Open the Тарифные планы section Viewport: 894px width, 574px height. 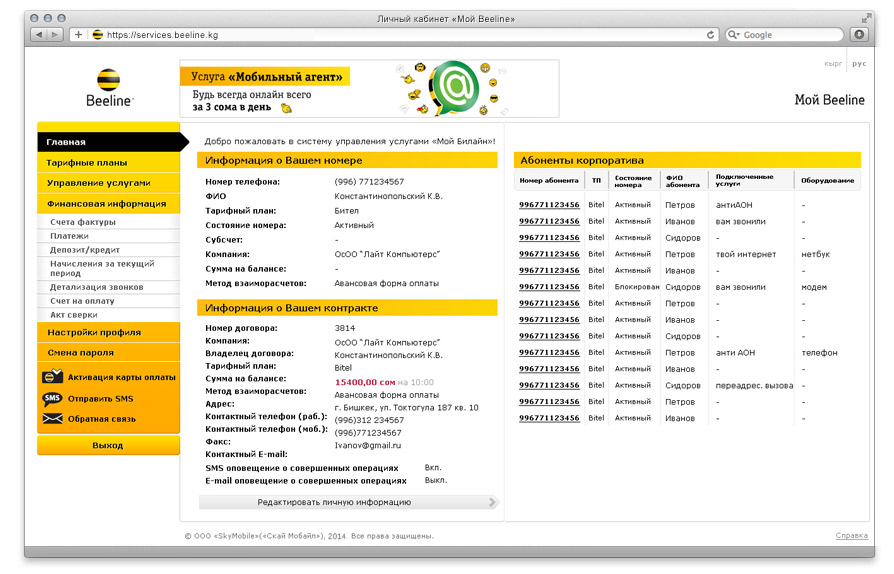click(108, 162)
